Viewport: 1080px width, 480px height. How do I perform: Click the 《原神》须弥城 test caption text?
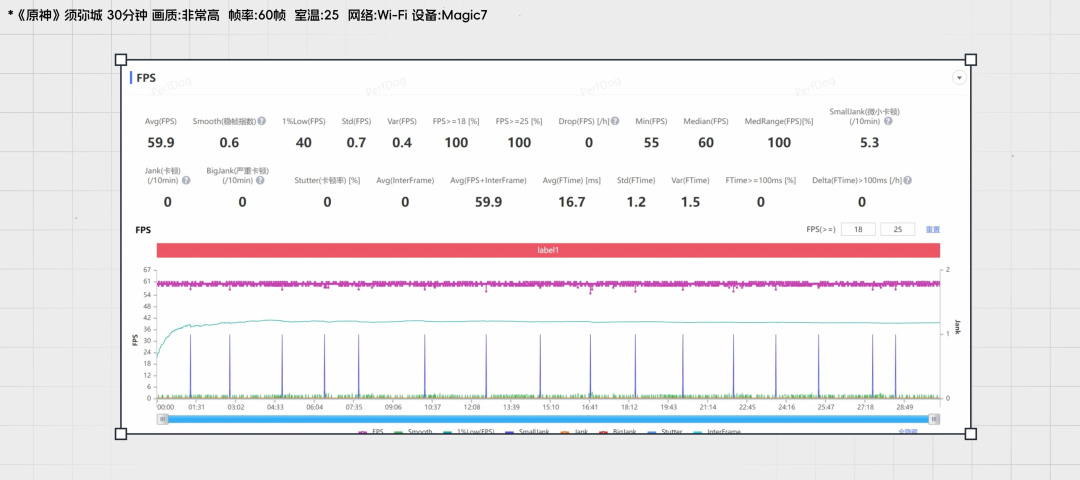pyautogui.click(x=247, y=15)
